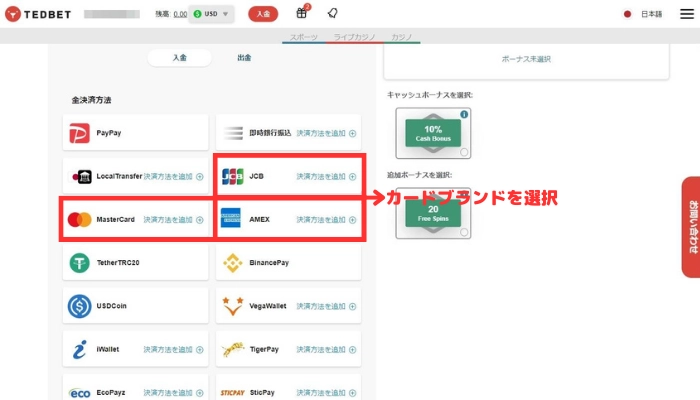Select the LocalTransfer bank icon
The width and height of the screenshot is (700, 400).
82,177
